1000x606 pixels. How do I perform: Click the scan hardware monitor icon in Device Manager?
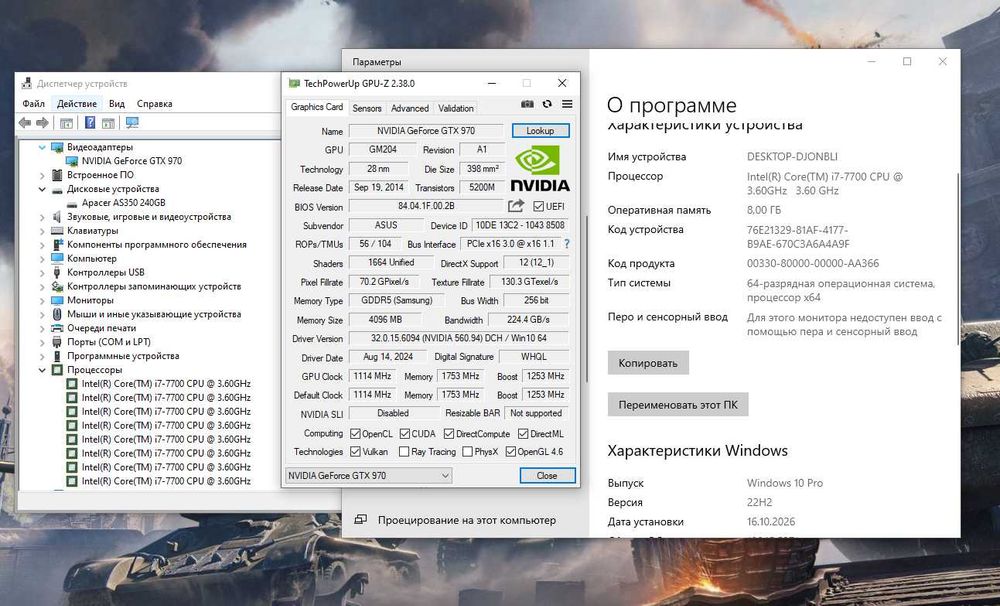(x=132, y=122)
